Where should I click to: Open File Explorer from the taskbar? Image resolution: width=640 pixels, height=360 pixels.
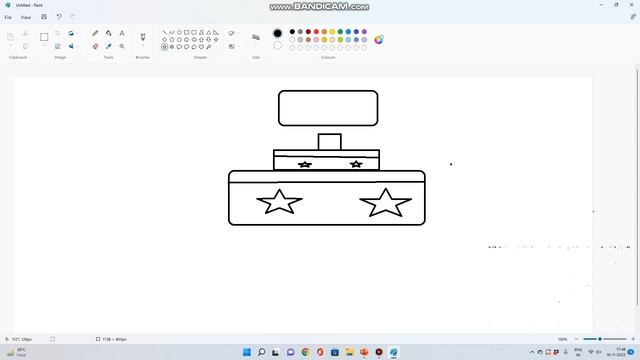[349, 352]
